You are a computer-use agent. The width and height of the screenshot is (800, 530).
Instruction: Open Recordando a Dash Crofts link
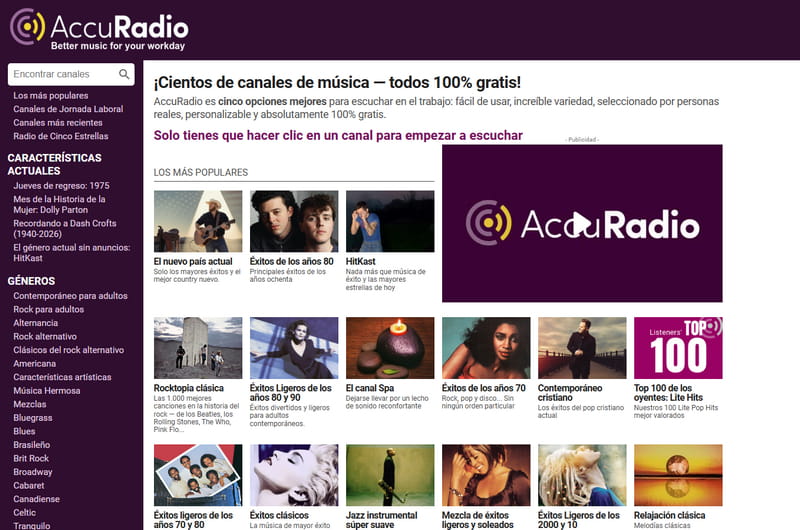coord(65,229)
